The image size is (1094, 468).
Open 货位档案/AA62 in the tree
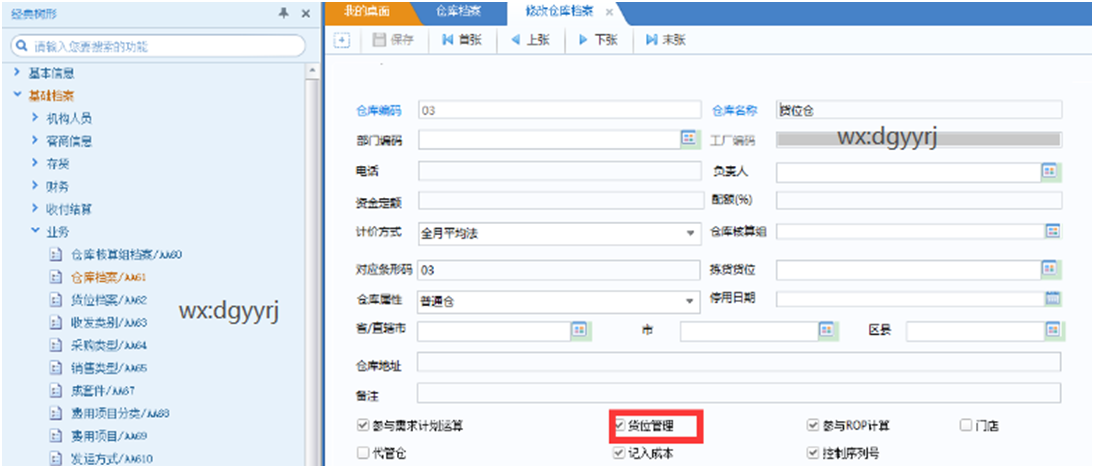[x=108, y=300]
